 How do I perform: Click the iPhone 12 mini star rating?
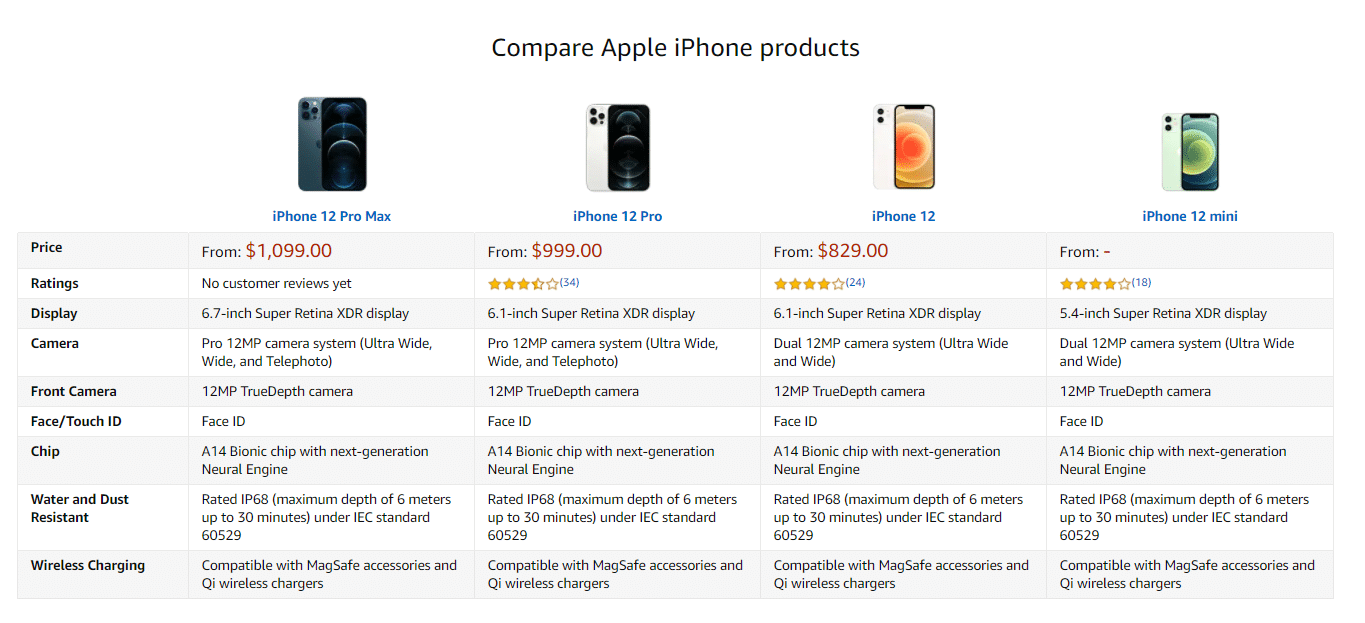tap(1095, 284)
